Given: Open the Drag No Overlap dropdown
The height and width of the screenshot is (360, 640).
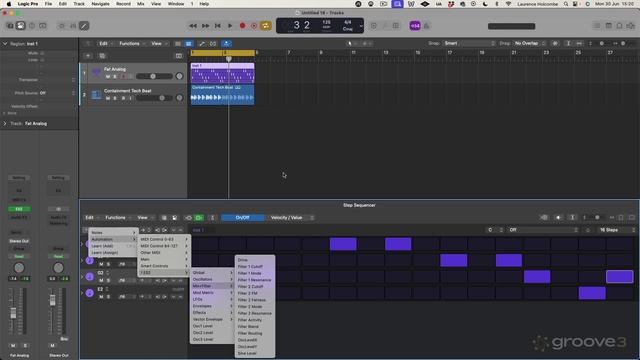Looking at the screenshot, I should coord(529,43).
